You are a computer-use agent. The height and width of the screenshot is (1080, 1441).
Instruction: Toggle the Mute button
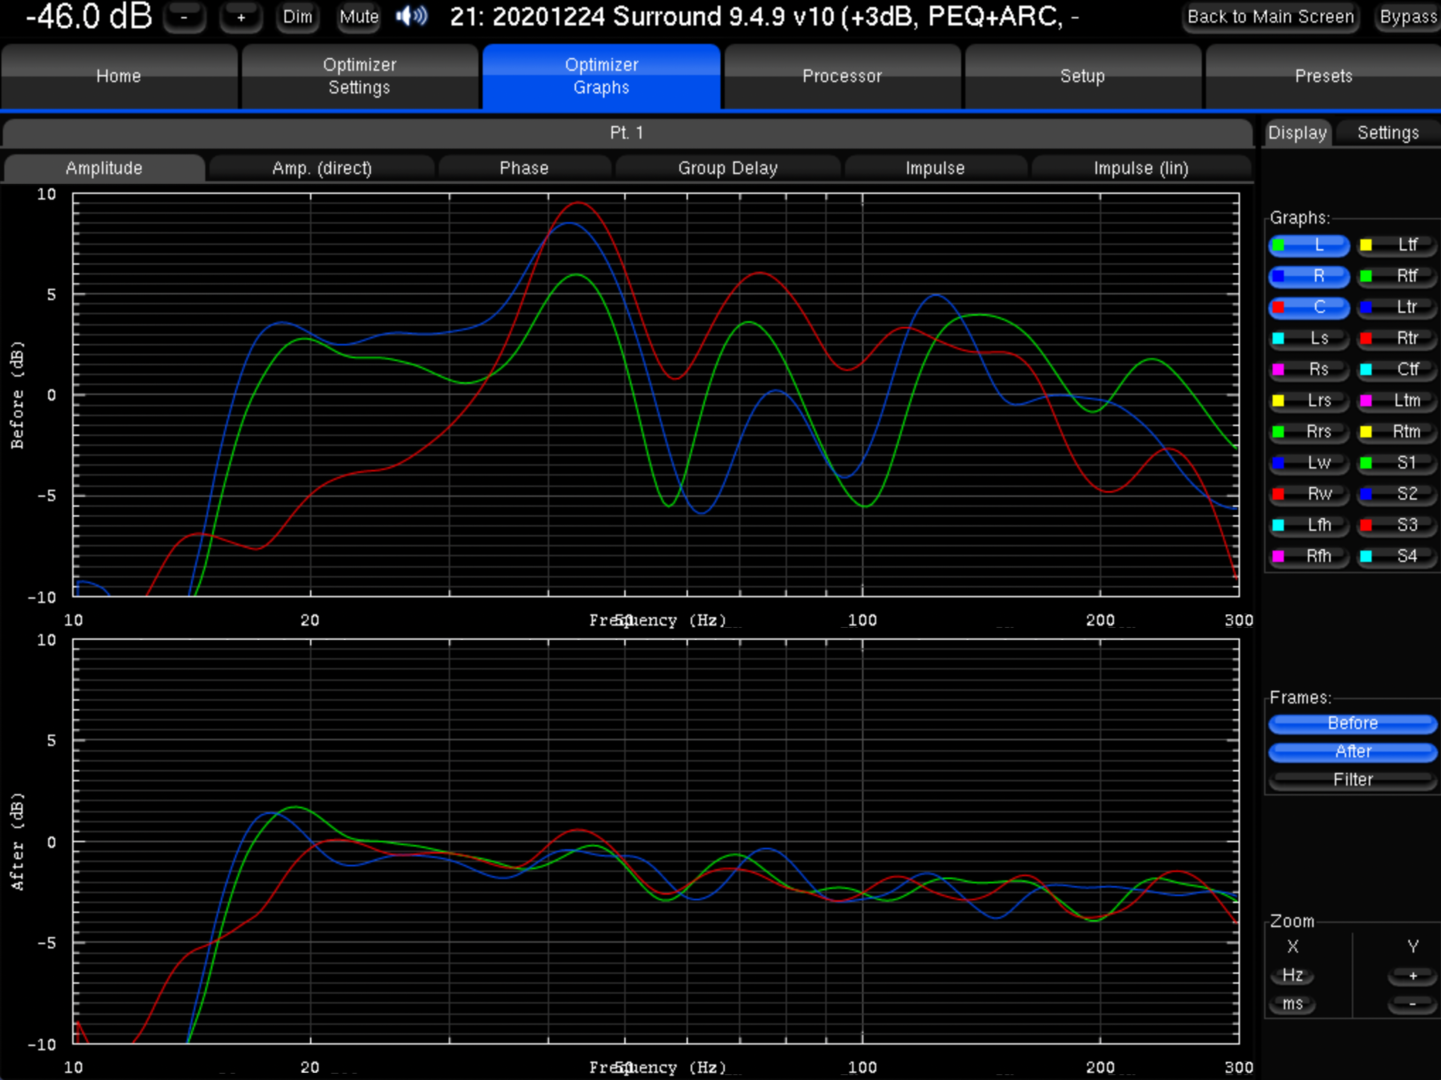(x=359, y=17)
